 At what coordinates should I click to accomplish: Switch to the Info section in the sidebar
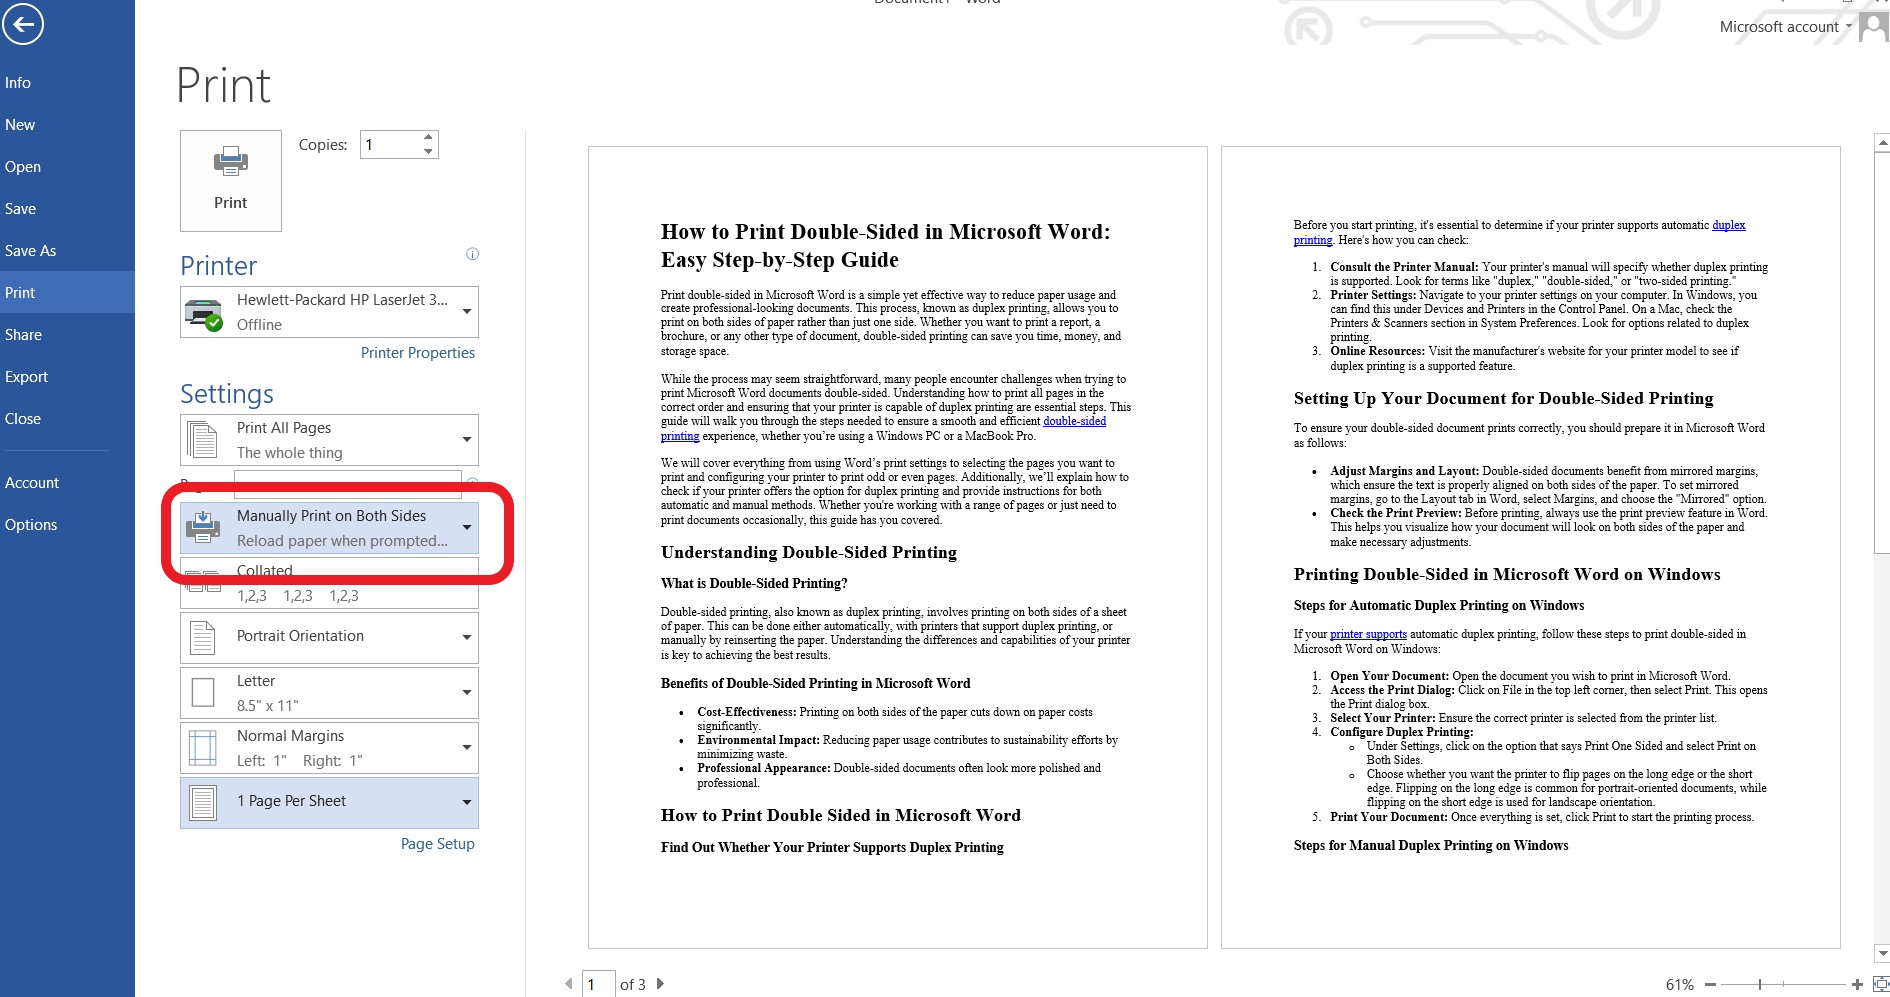(x=17, y=82)
